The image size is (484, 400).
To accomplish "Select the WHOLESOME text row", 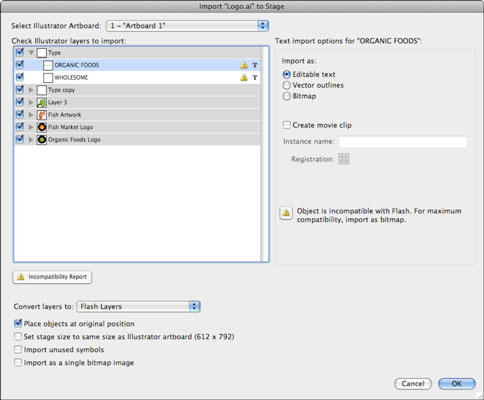I will coord(137,78).
